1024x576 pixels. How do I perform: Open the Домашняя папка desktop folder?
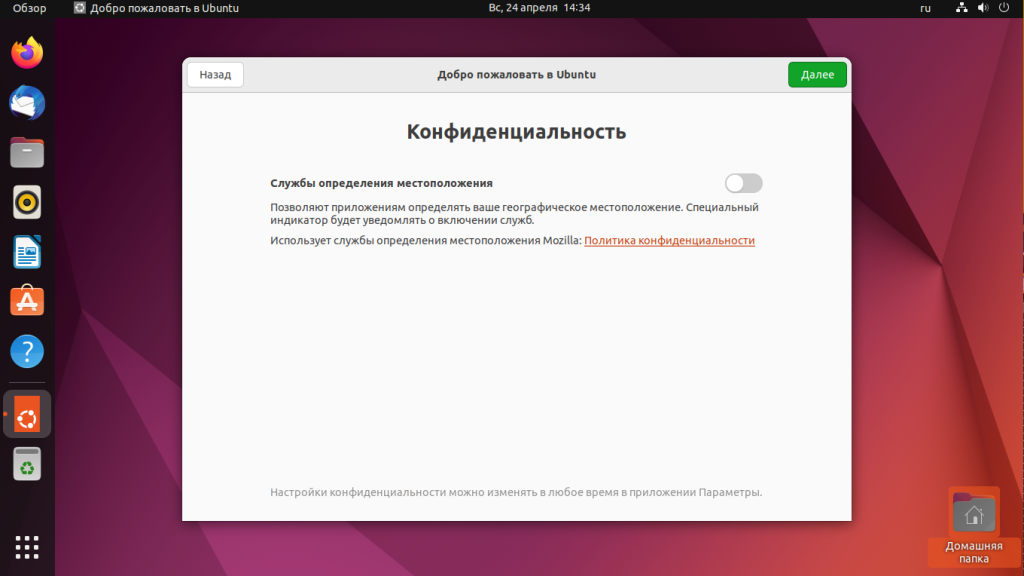pyautogui.click(x=974, y=525)
